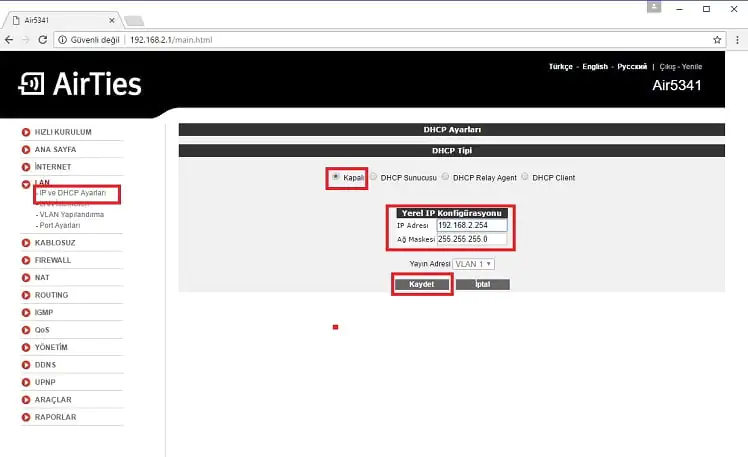Open the Yayın Adresi VLAN 1 dropdown

473,264
